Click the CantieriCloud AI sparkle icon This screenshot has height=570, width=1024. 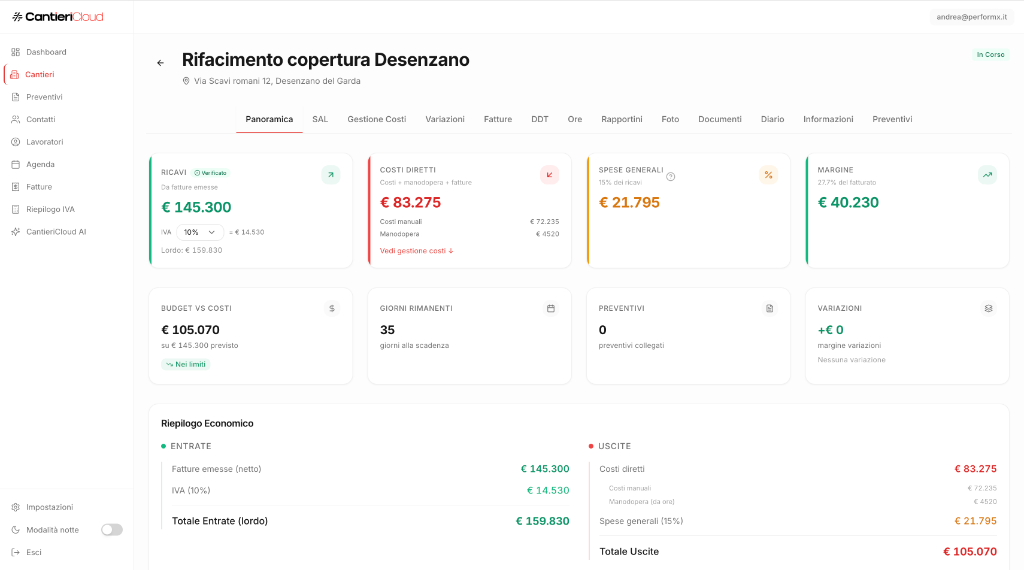(16, 232)
